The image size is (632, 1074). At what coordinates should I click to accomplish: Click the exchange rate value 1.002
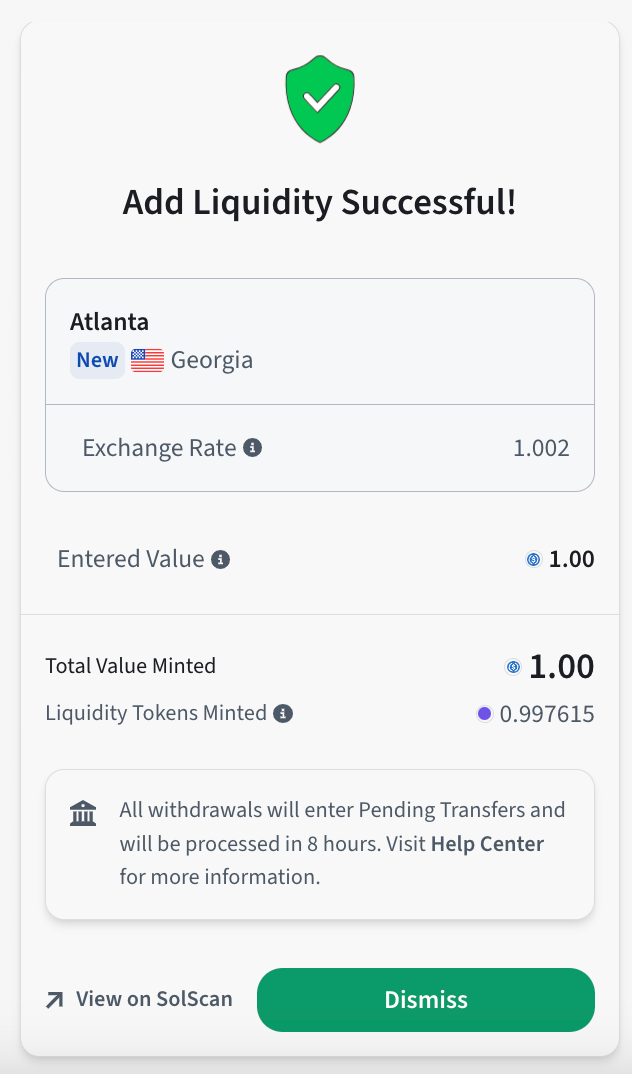[541, 448]
